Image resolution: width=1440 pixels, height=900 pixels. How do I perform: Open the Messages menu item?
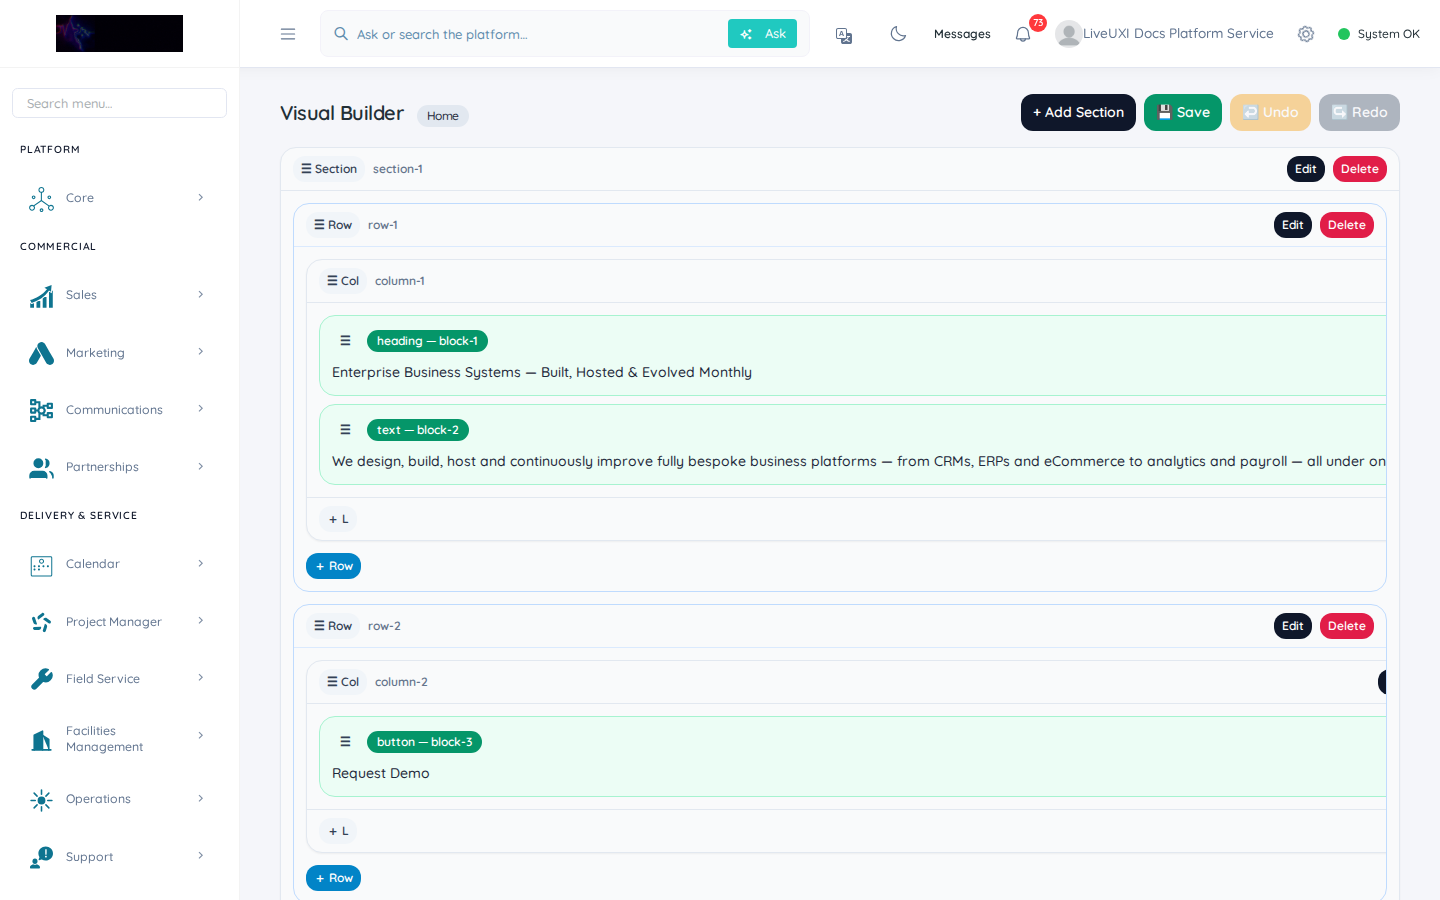962,34
